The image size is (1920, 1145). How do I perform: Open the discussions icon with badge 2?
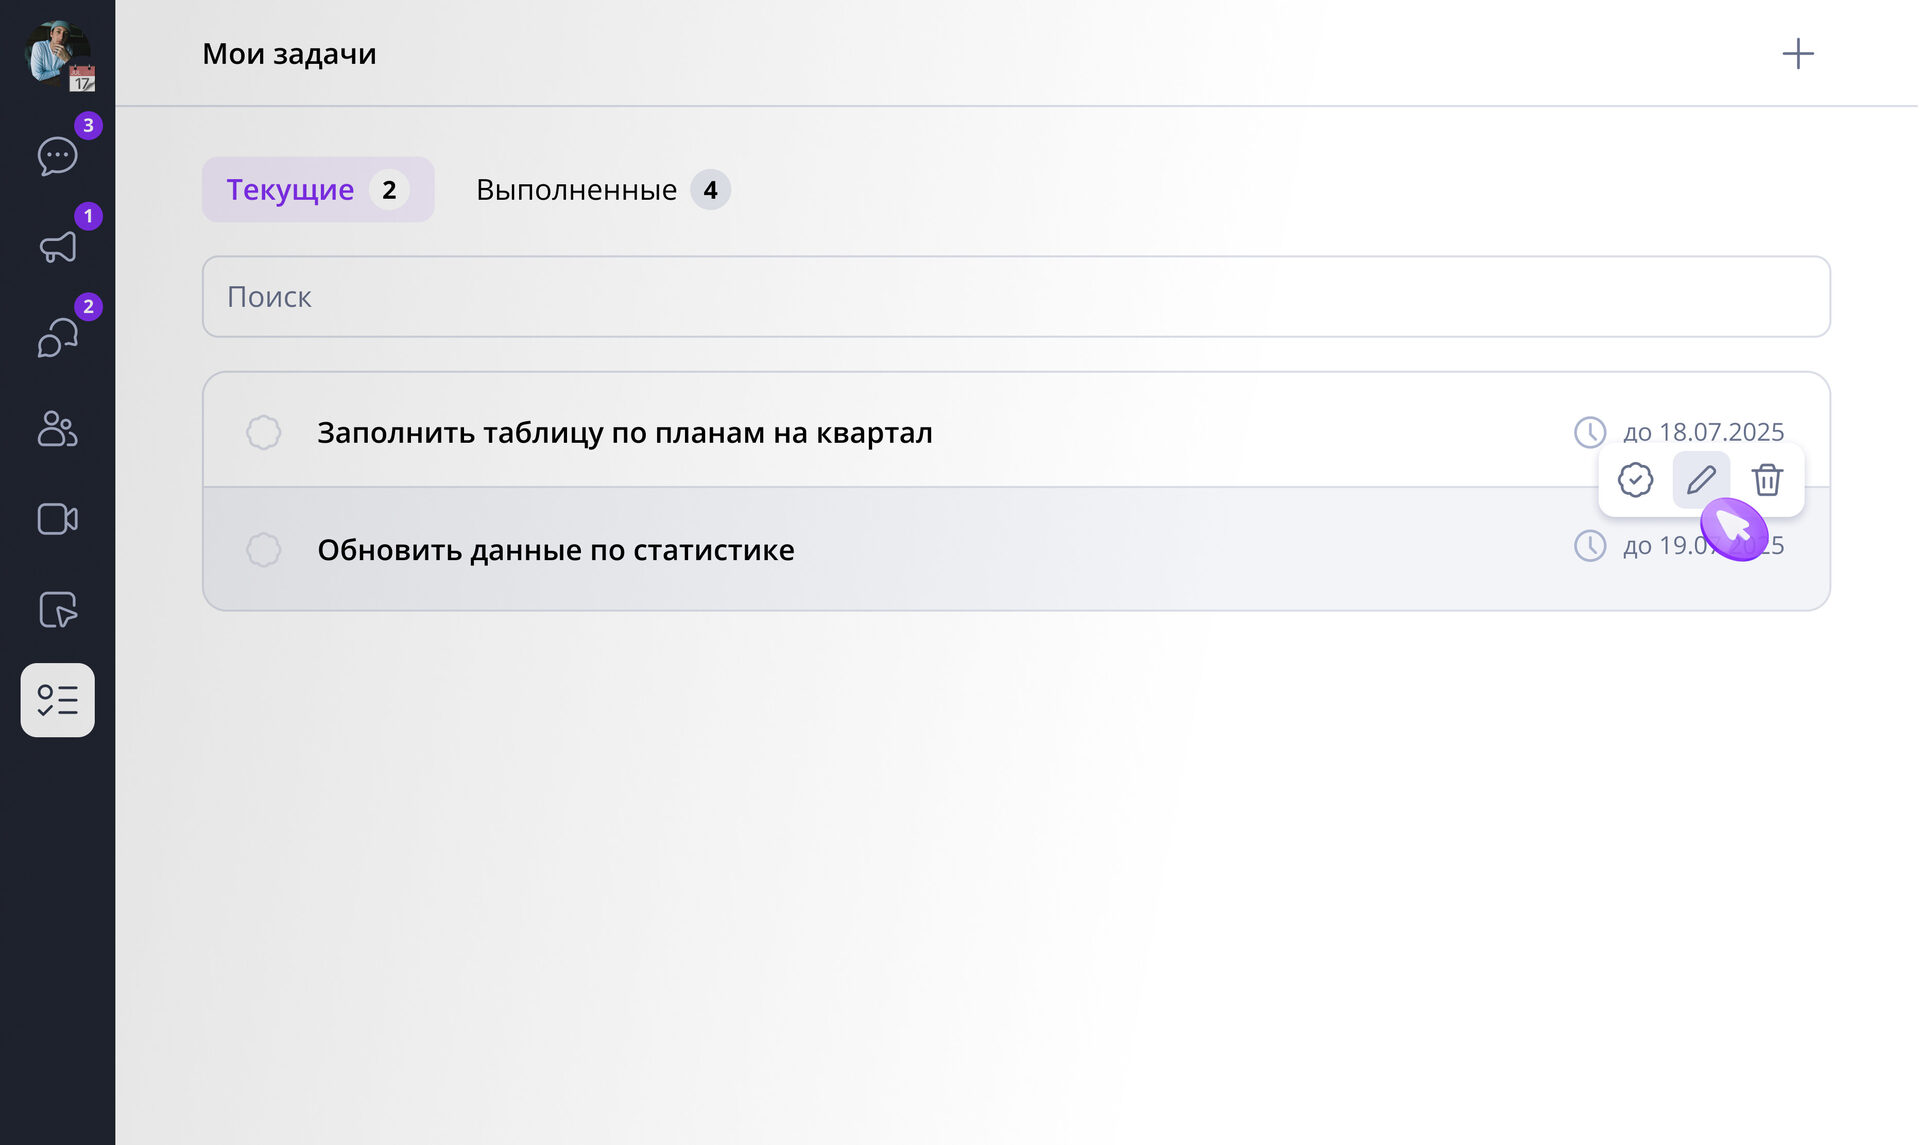coord(57,337)
